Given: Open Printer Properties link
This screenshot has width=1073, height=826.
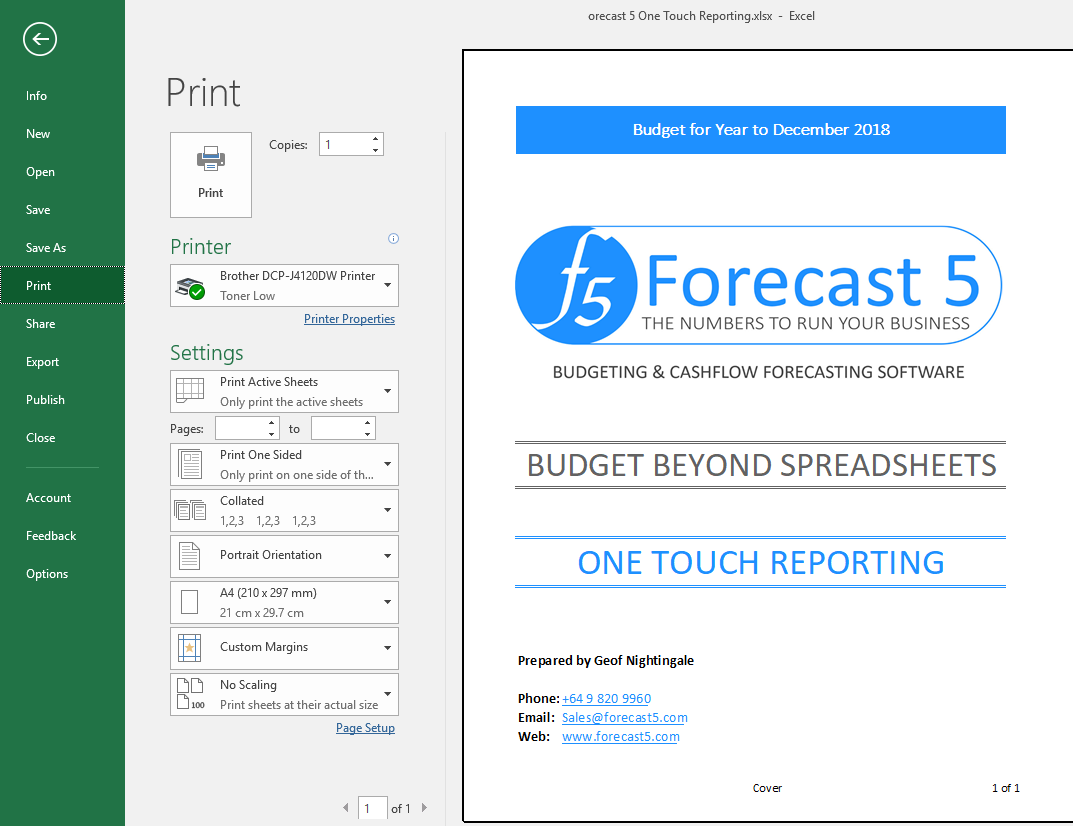Looking at the screenshot, I should click(349, 319).
